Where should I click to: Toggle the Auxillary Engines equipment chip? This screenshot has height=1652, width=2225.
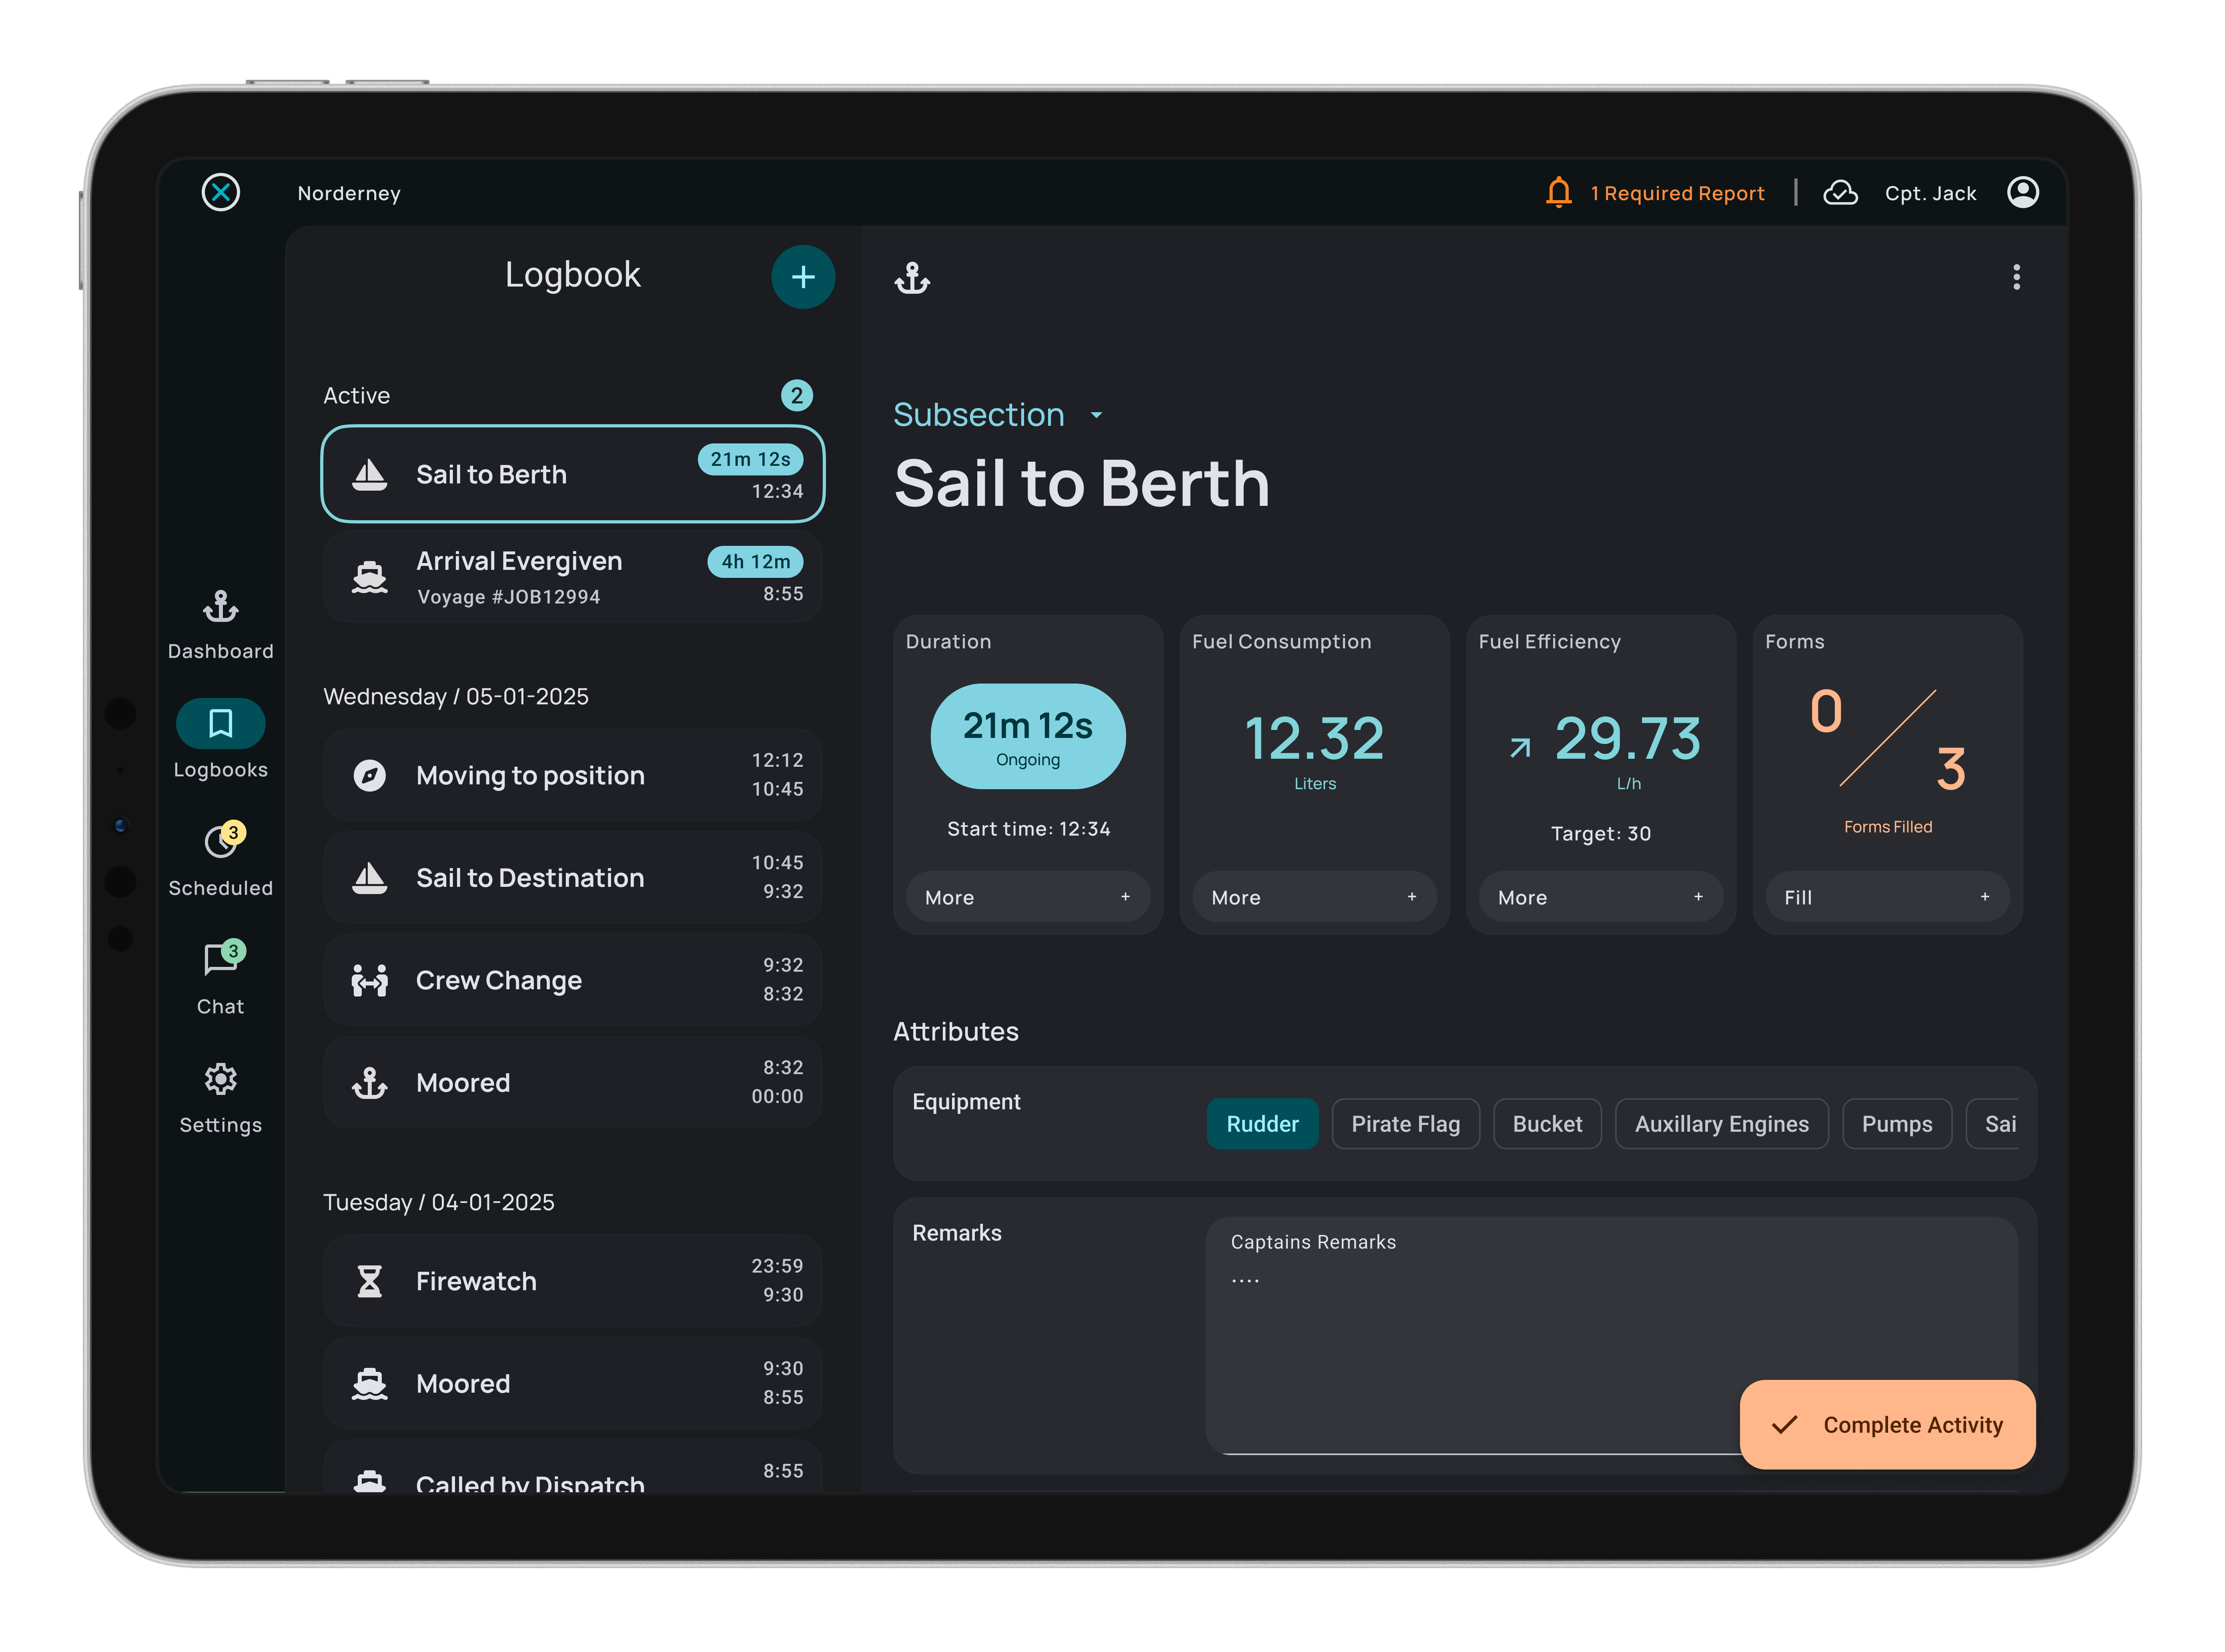tap(1721, 1124)
